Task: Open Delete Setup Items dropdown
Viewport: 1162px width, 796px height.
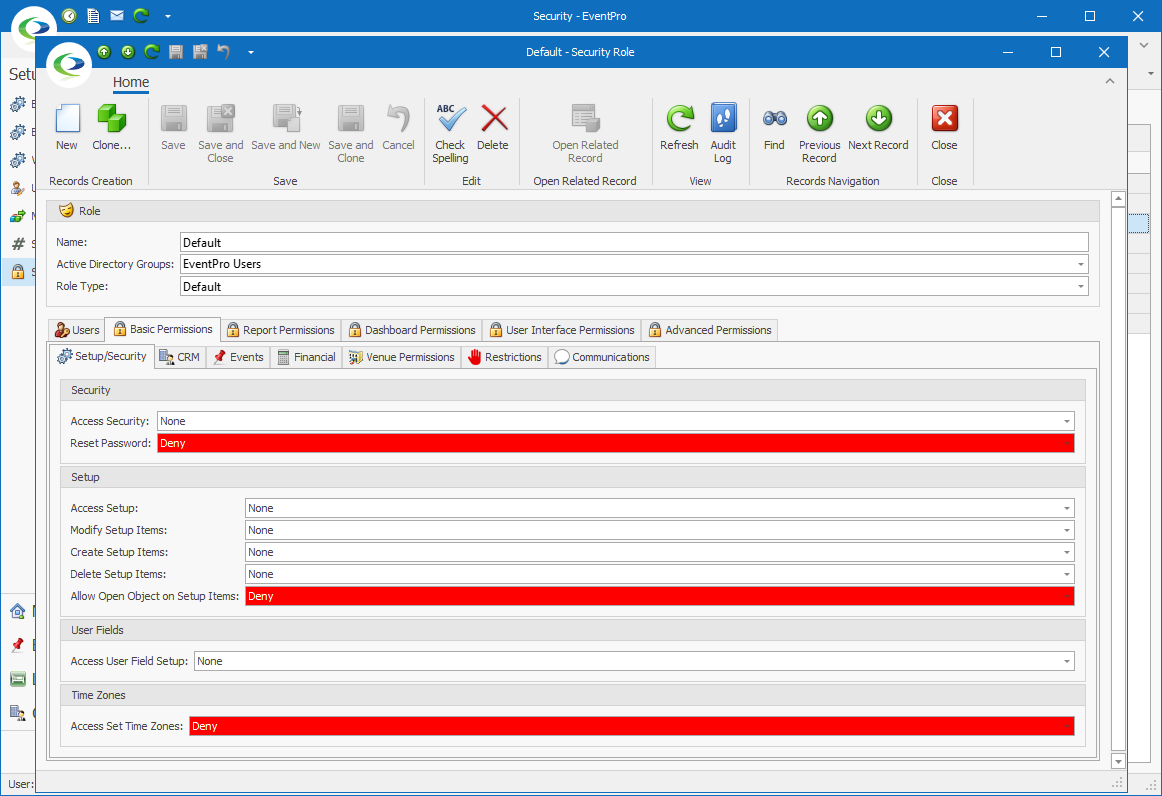Action: [x=1067, y=574]
